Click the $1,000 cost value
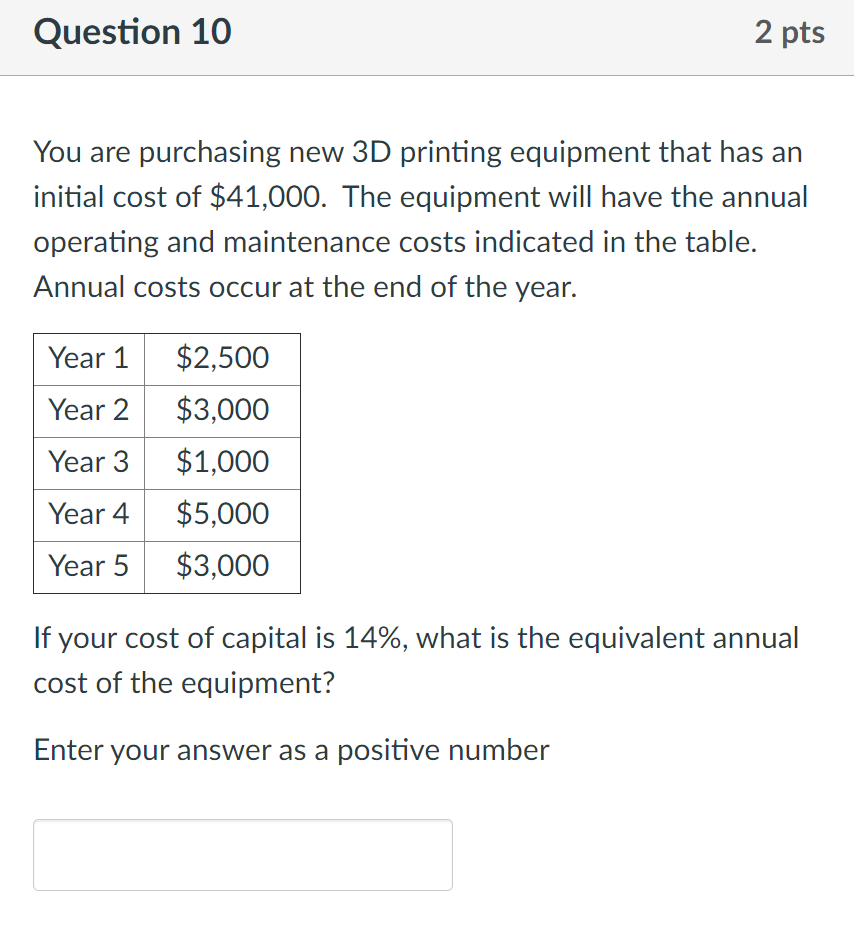The height and width of the screenshot is (946, 854). [x=222, y=463]
